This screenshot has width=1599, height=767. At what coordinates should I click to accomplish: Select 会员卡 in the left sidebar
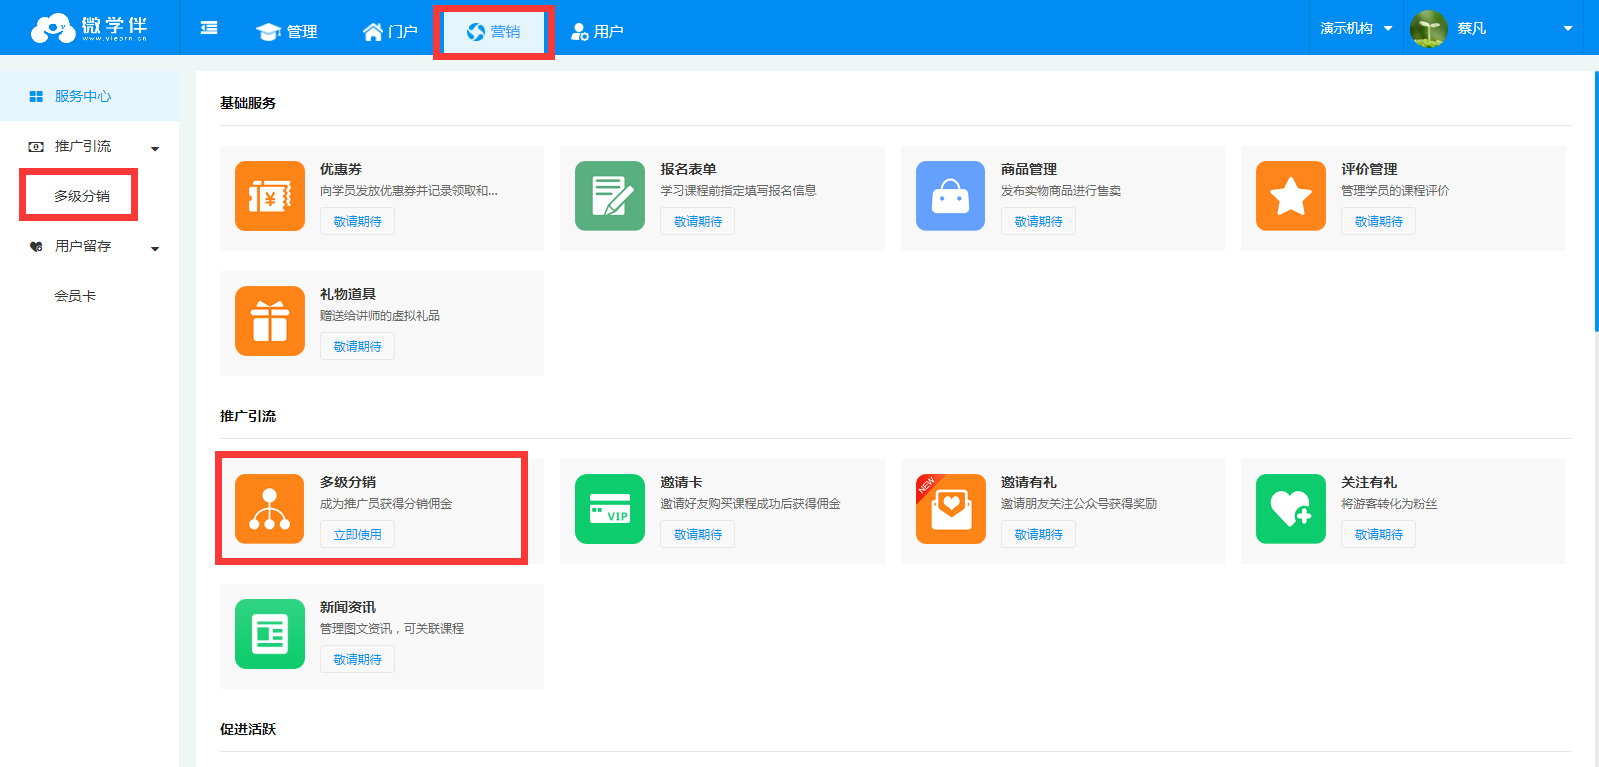pos(75,296)
